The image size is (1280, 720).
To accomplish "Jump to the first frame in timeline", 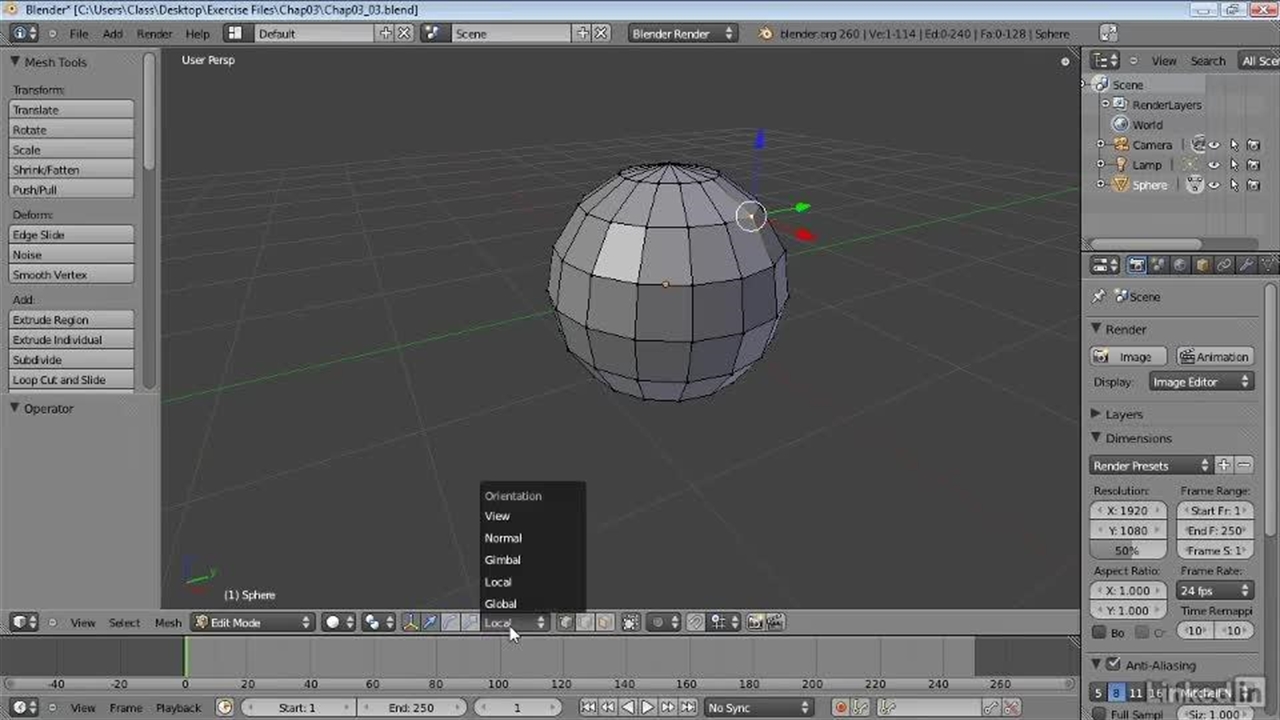I will point(588,708).
